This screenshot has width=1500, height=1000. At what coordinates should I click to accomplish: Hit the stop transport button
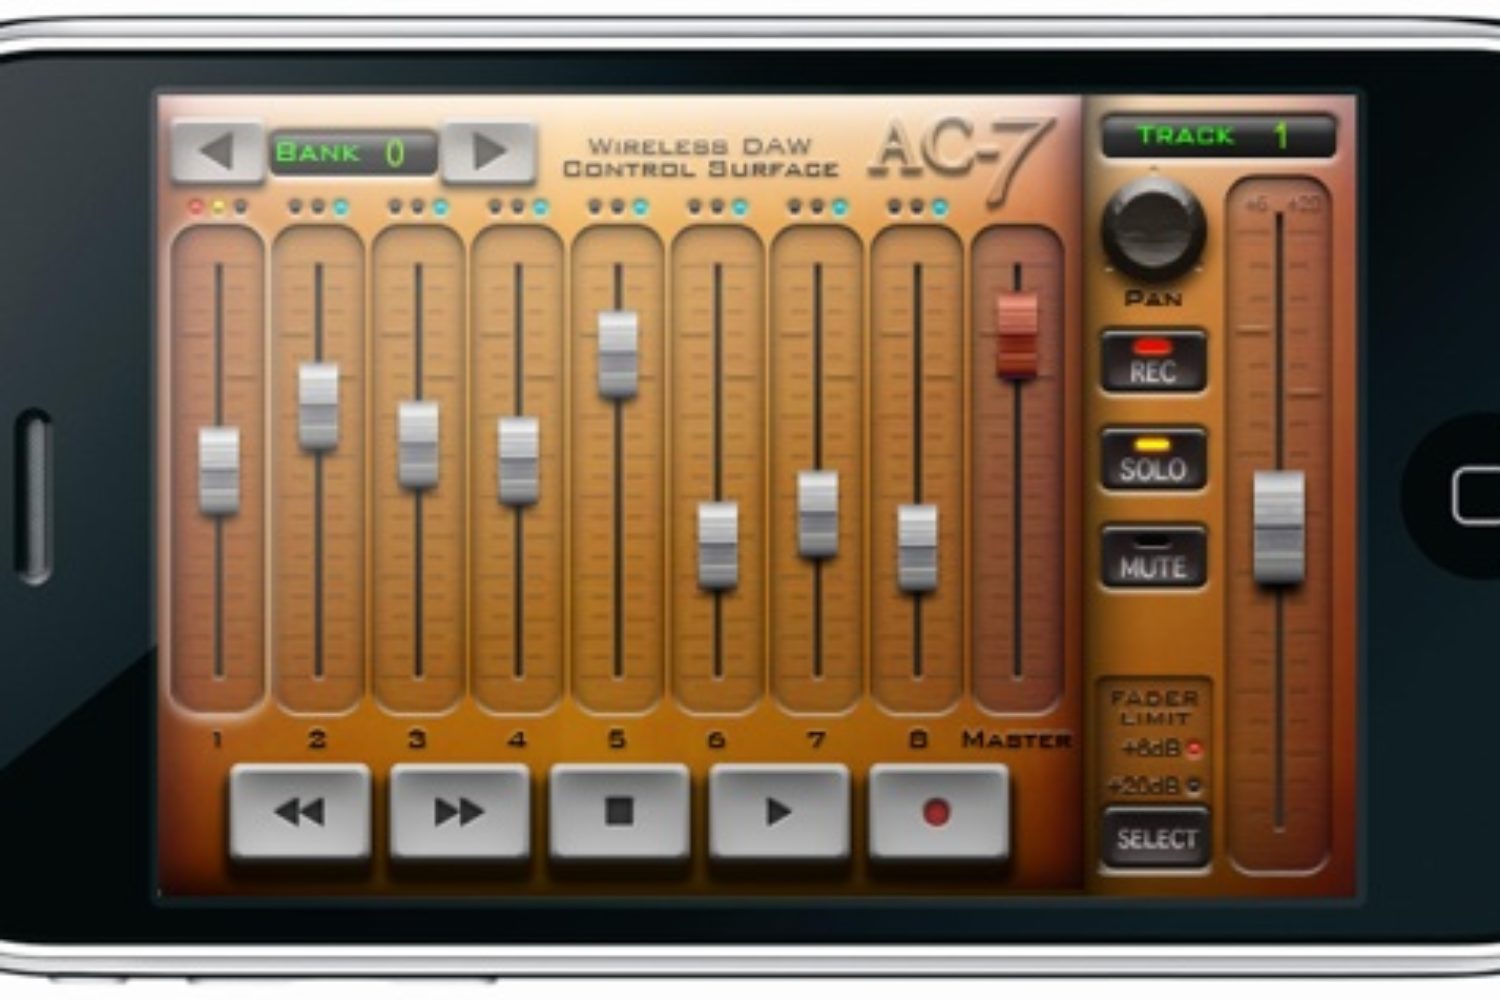[x=619, y=811]
